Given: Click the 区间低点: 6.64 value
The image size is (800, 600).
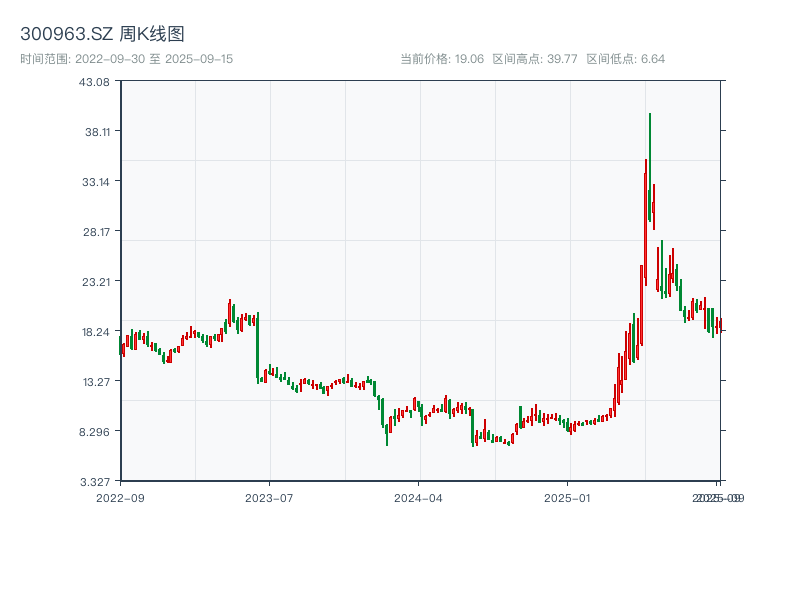Looking at the screenshot, I should pos(626,59).
